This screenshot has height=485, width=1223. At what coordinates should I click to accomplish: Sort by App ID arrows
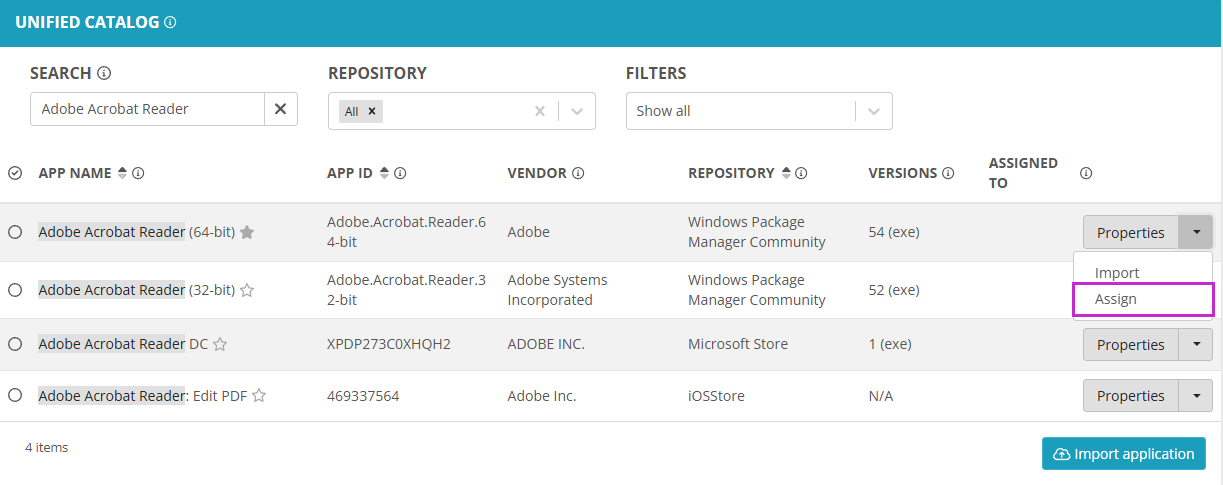(x=384, y=173)
